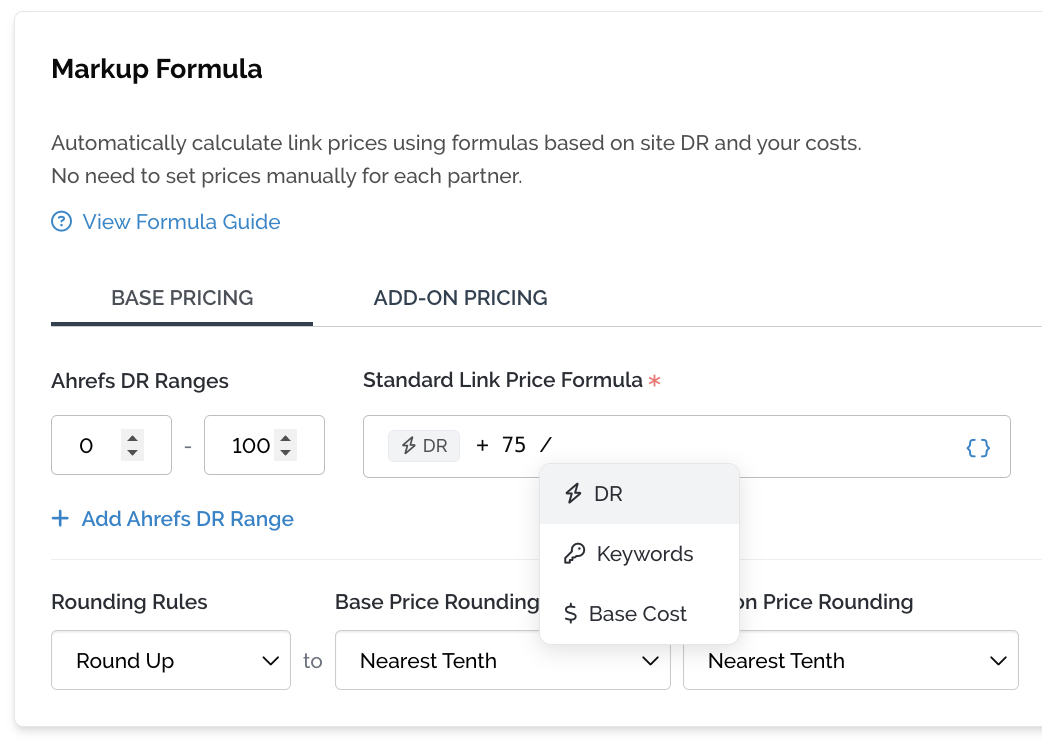Pick Base Cost variable option
1042x742 pixels.
[639, 614]
